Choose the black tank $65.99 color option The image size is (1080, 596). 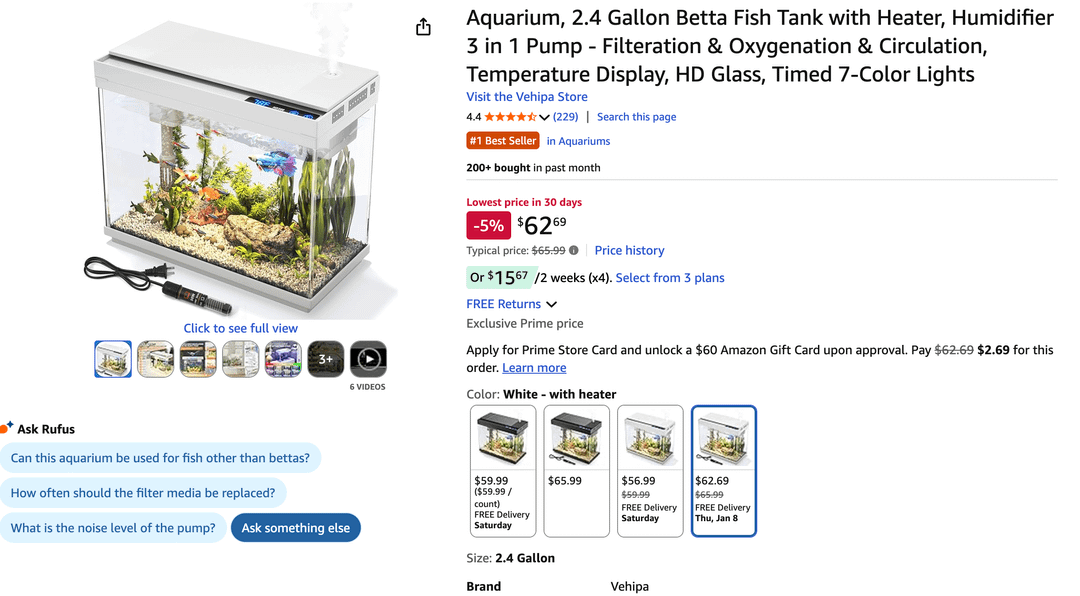point(576,471)
